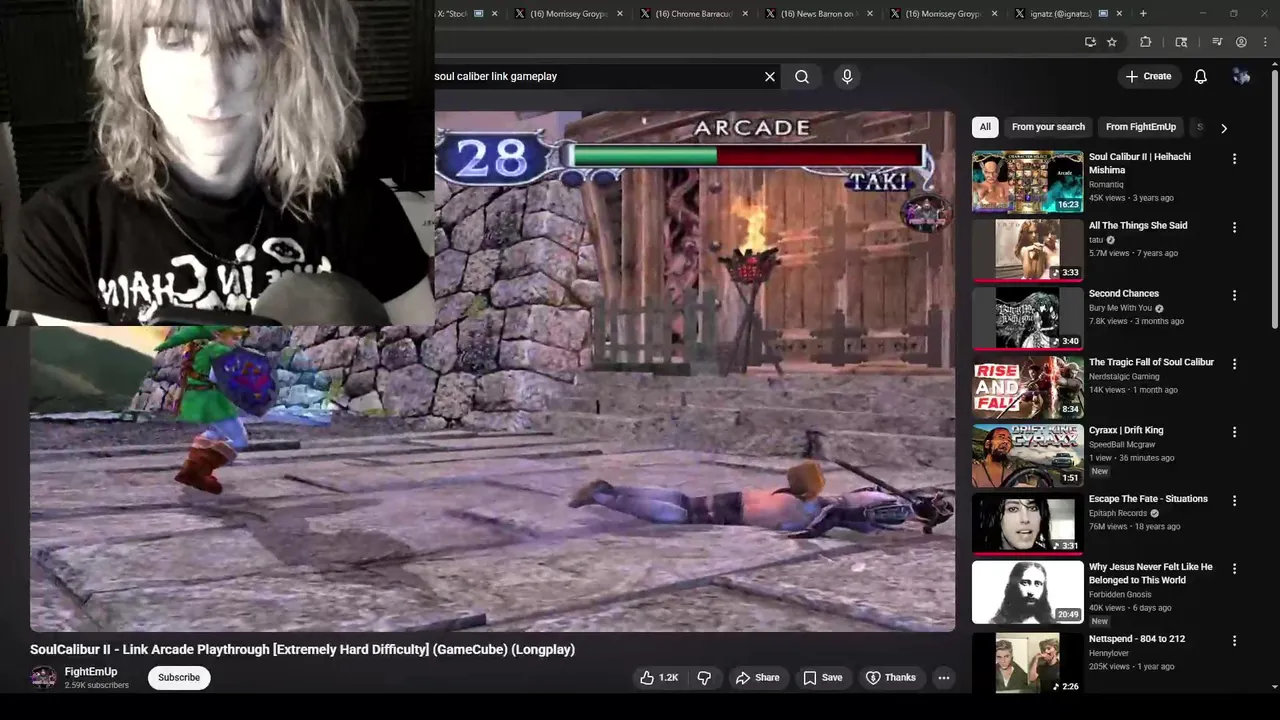This screenshot has width=1280, height=720.
Task: Open a new browser tab
Action: pos(1143,13)
